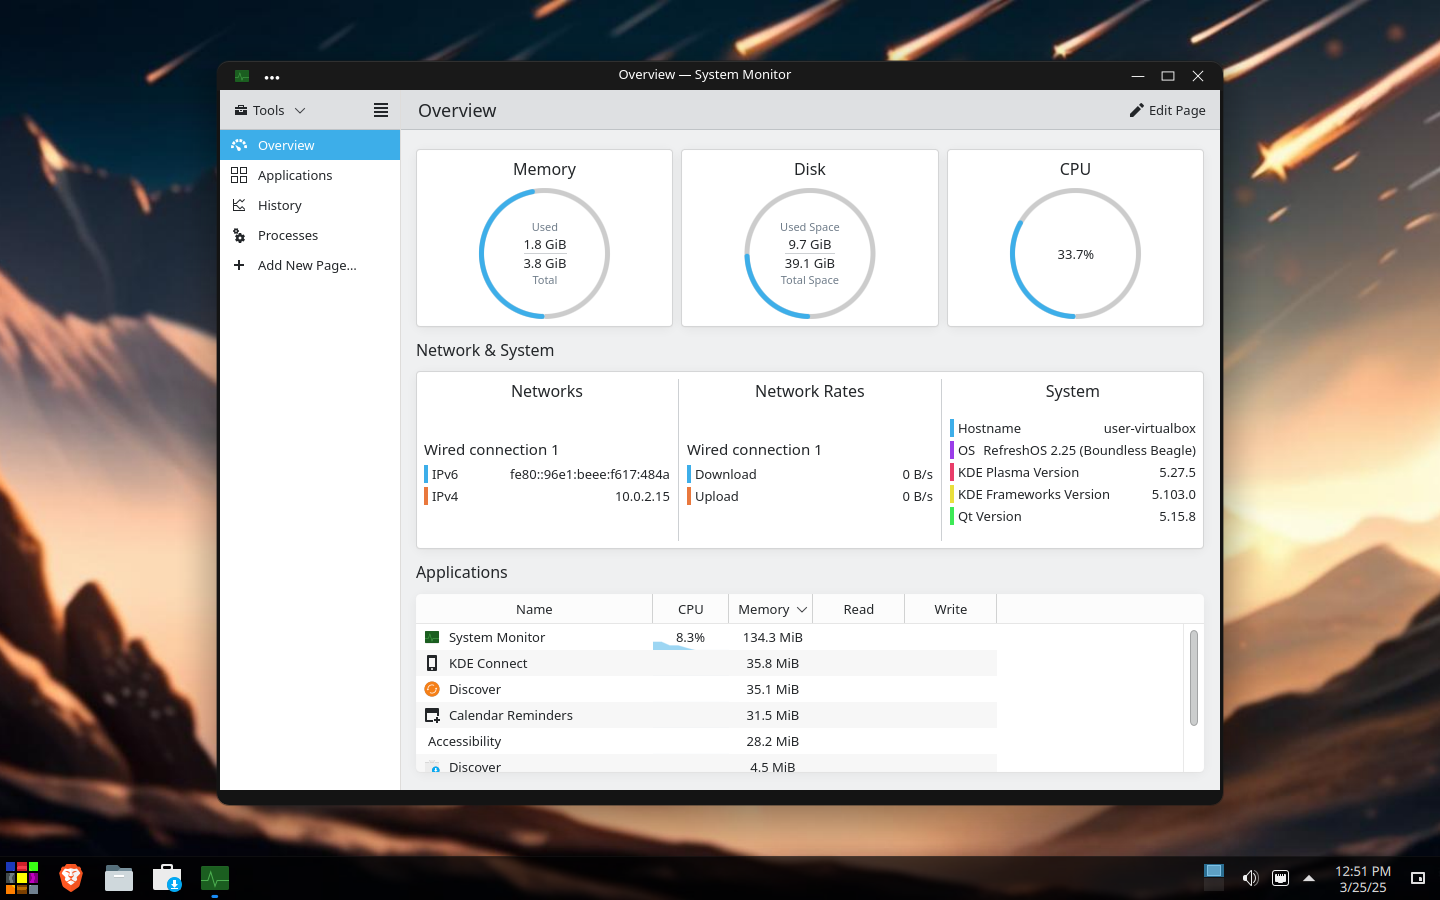Image resolution: width=1440 pixels, height=900 pixels.
Task: Expand hidden system tray icons arrow
Action: point(1309,878)
